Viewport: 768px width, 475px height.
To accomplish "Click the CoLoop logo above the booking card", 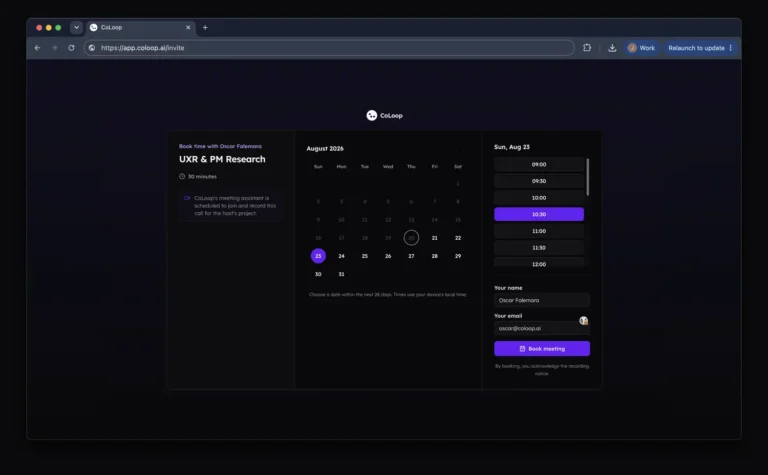I will click(384, 116).
